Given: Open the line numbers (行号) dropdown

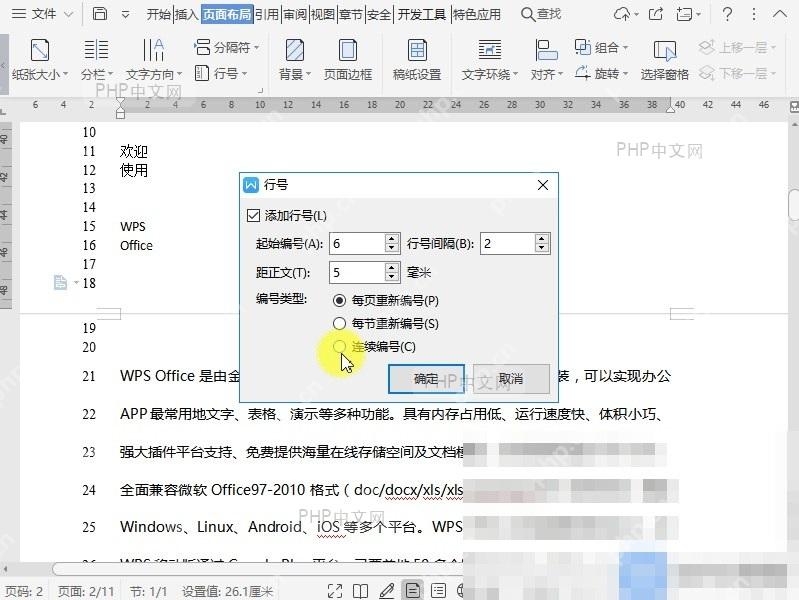Looking at the screenshot, I should pos(221,73).
